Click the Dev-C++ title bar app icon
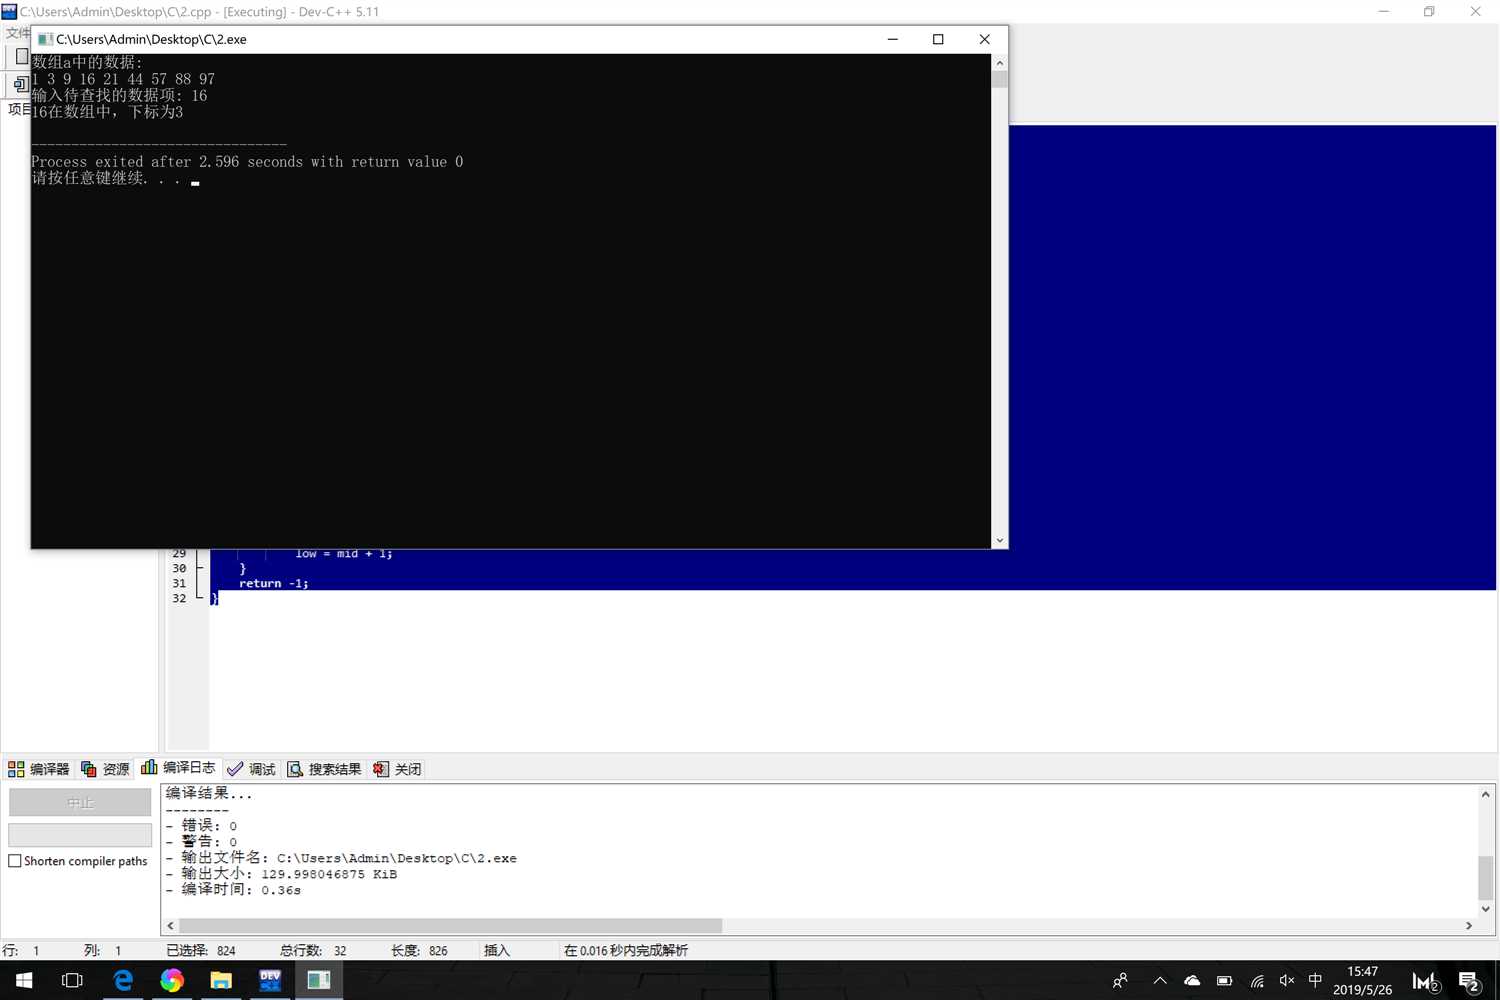Viewport: 1500px width, 1000px height. point(9,11)
